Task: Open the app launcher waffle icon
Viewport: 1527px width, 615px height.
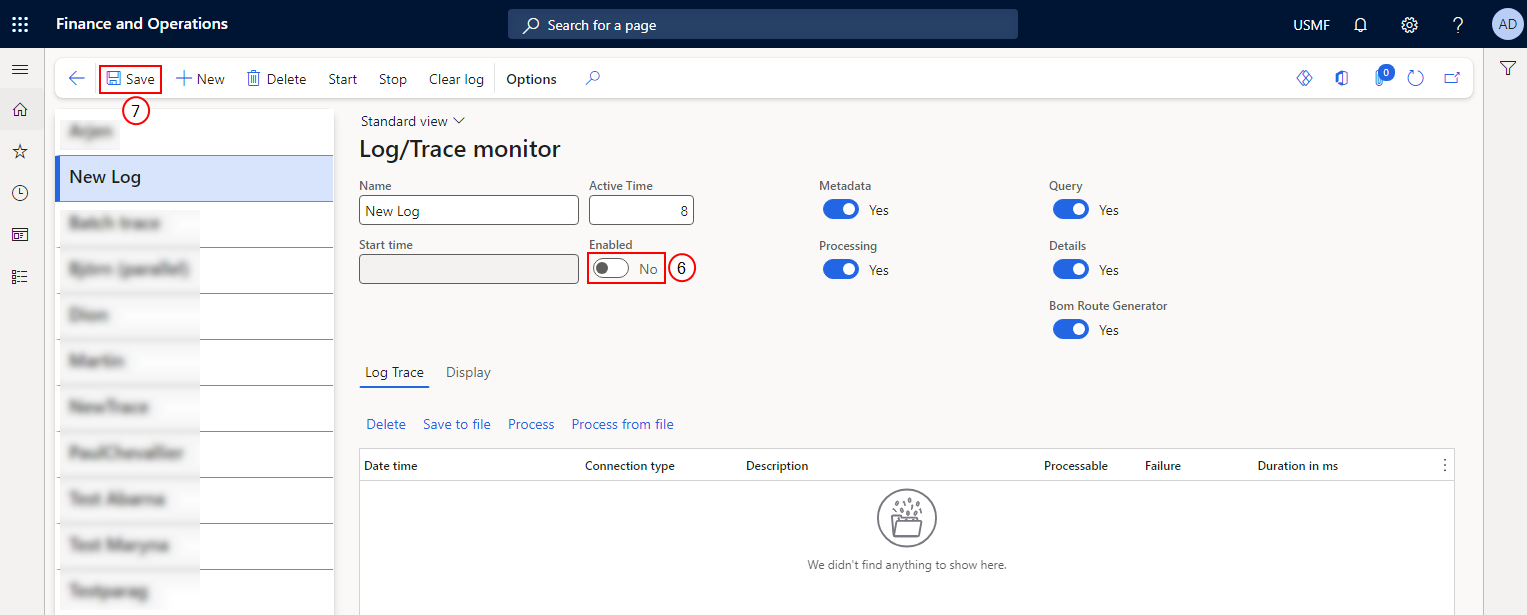Action: pos(20,24)
